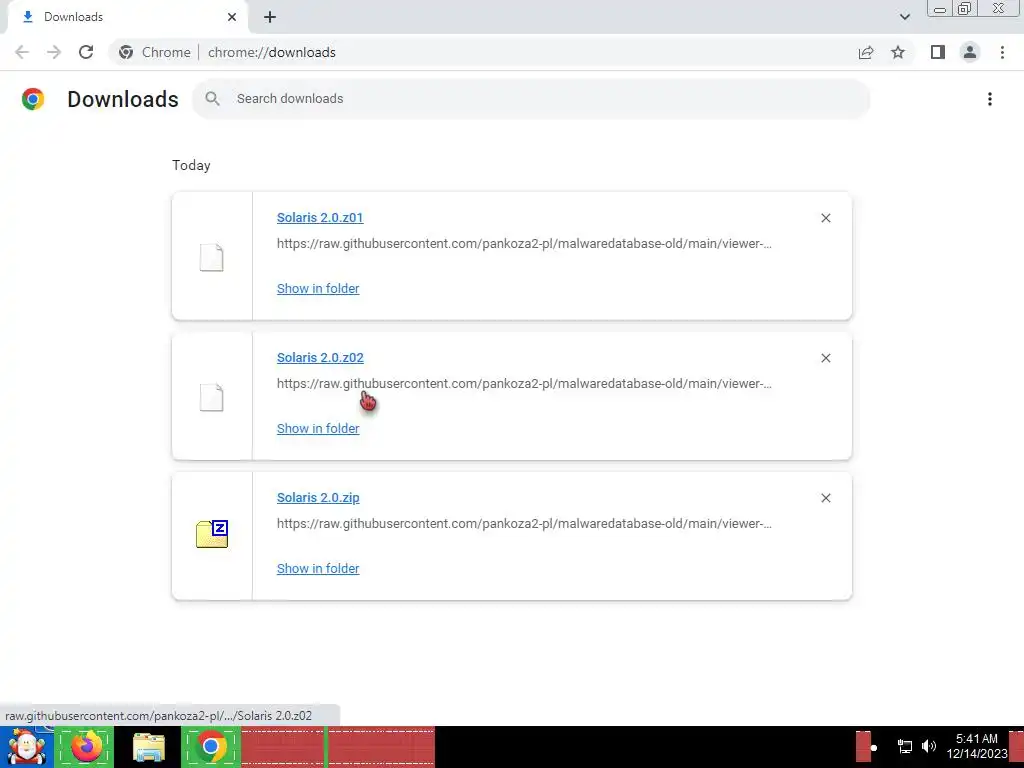Image resolution: width=1024 pixels, height=768 pixels.
Task: Open the Downloads page more actions menu
Action: [x=990, y=99]
